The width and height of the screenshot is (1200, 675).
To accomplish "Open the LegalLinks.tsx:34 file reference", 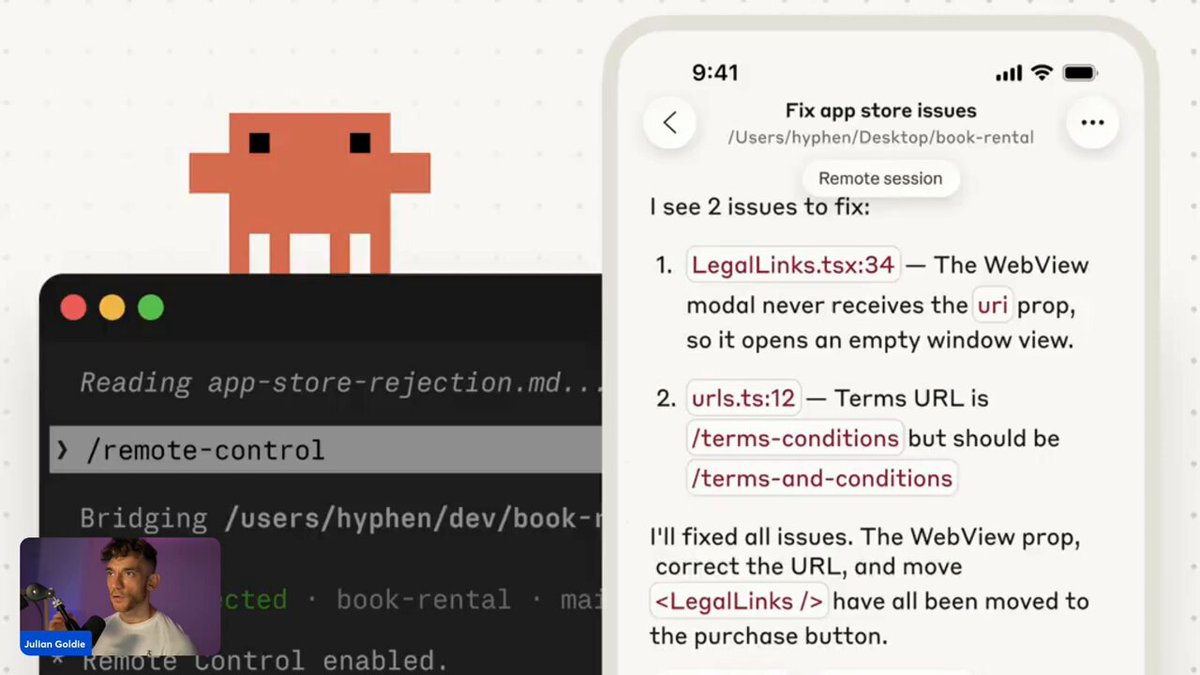I will pos(792,265).
